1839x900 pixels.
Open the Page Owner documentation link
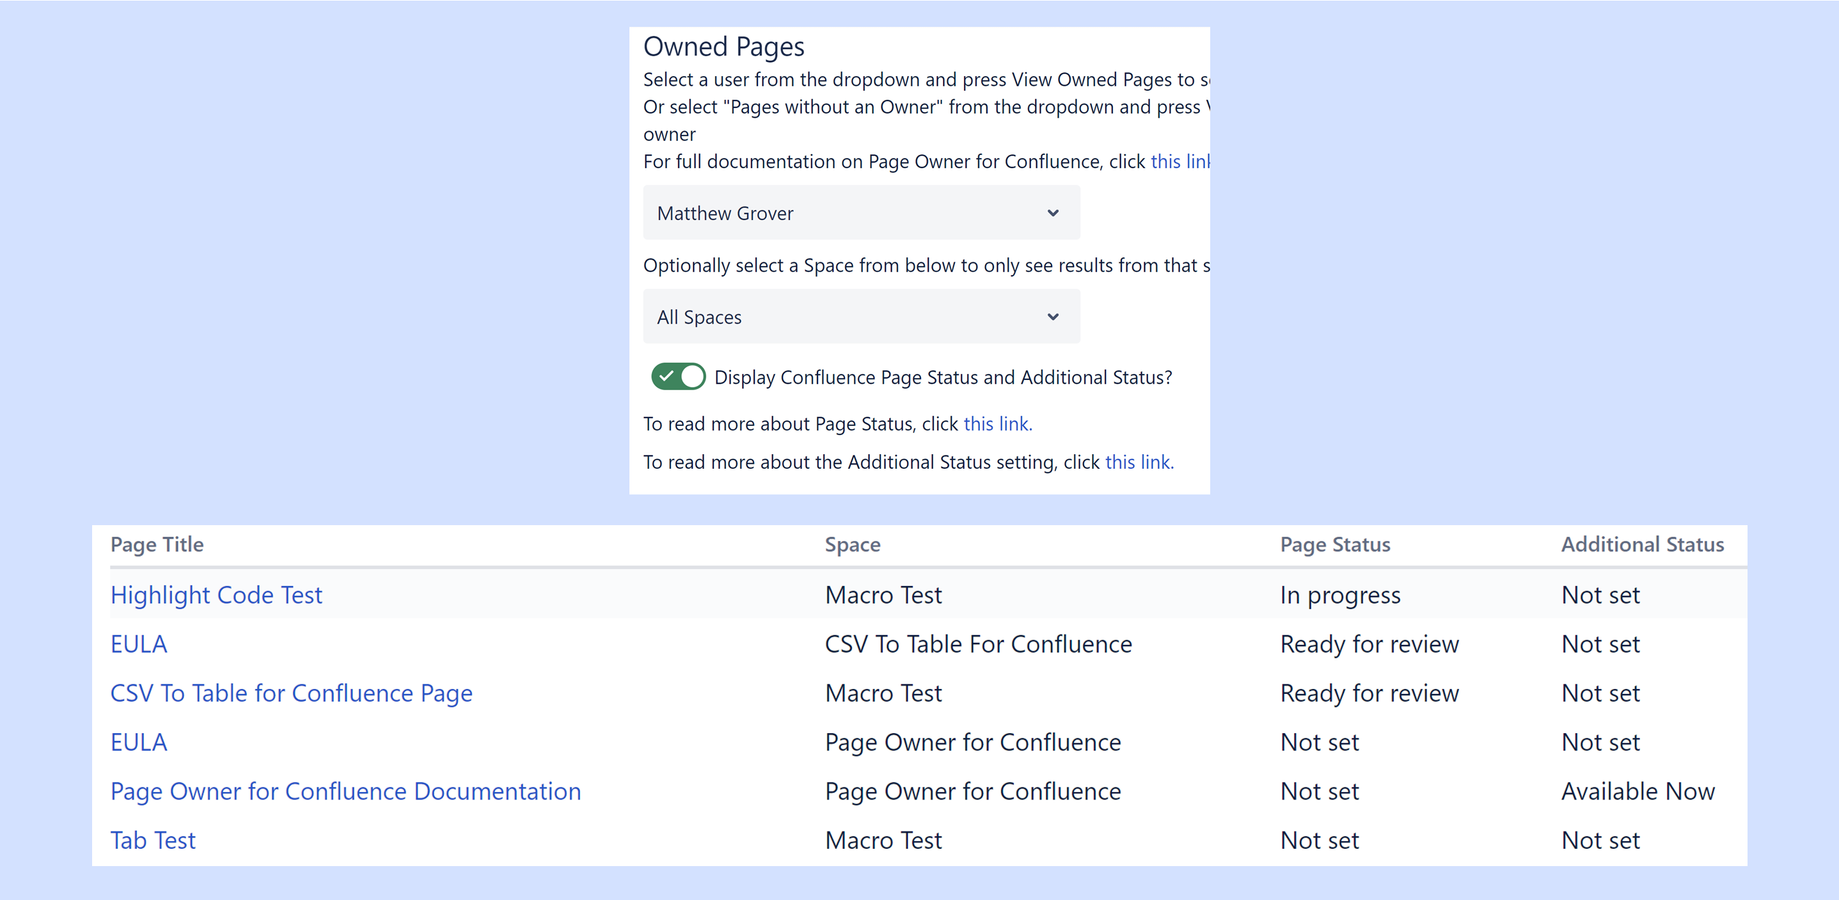pyautogui.click(x=1180, y=161)
